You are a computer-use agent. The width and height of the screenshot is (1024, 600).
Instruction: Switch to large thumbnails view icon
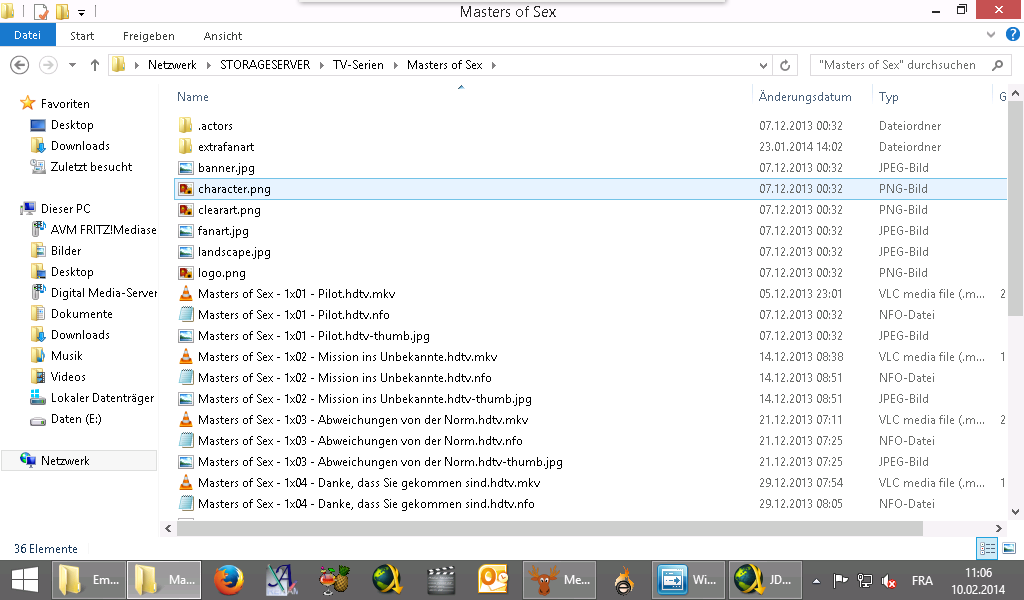tap(1009, 548)
